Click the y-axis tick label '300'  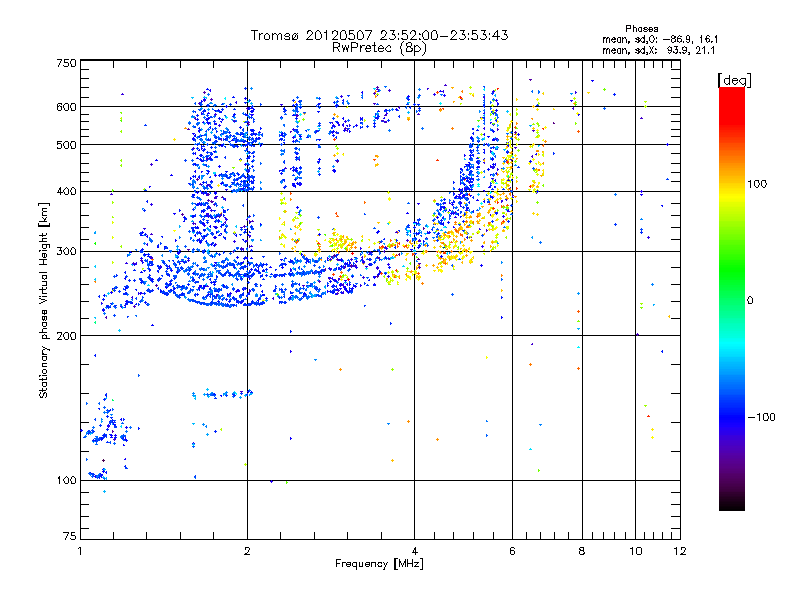tap(66, 252)
